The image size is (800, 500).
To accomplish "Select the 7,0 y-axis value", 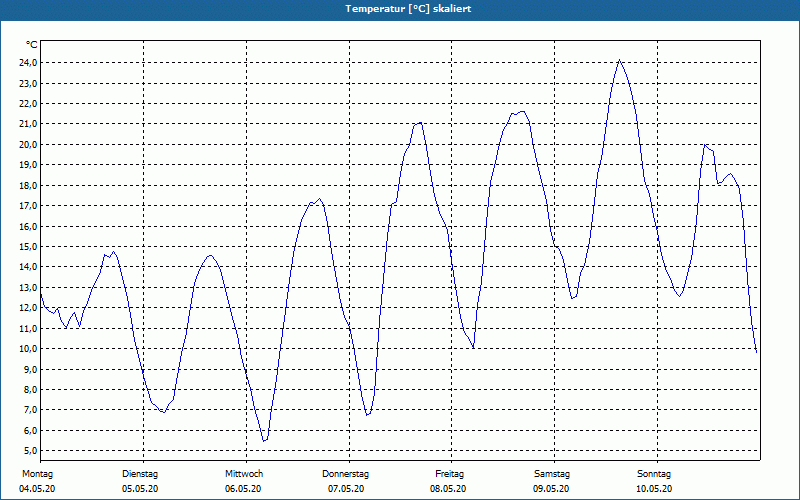I will point(30,410).
